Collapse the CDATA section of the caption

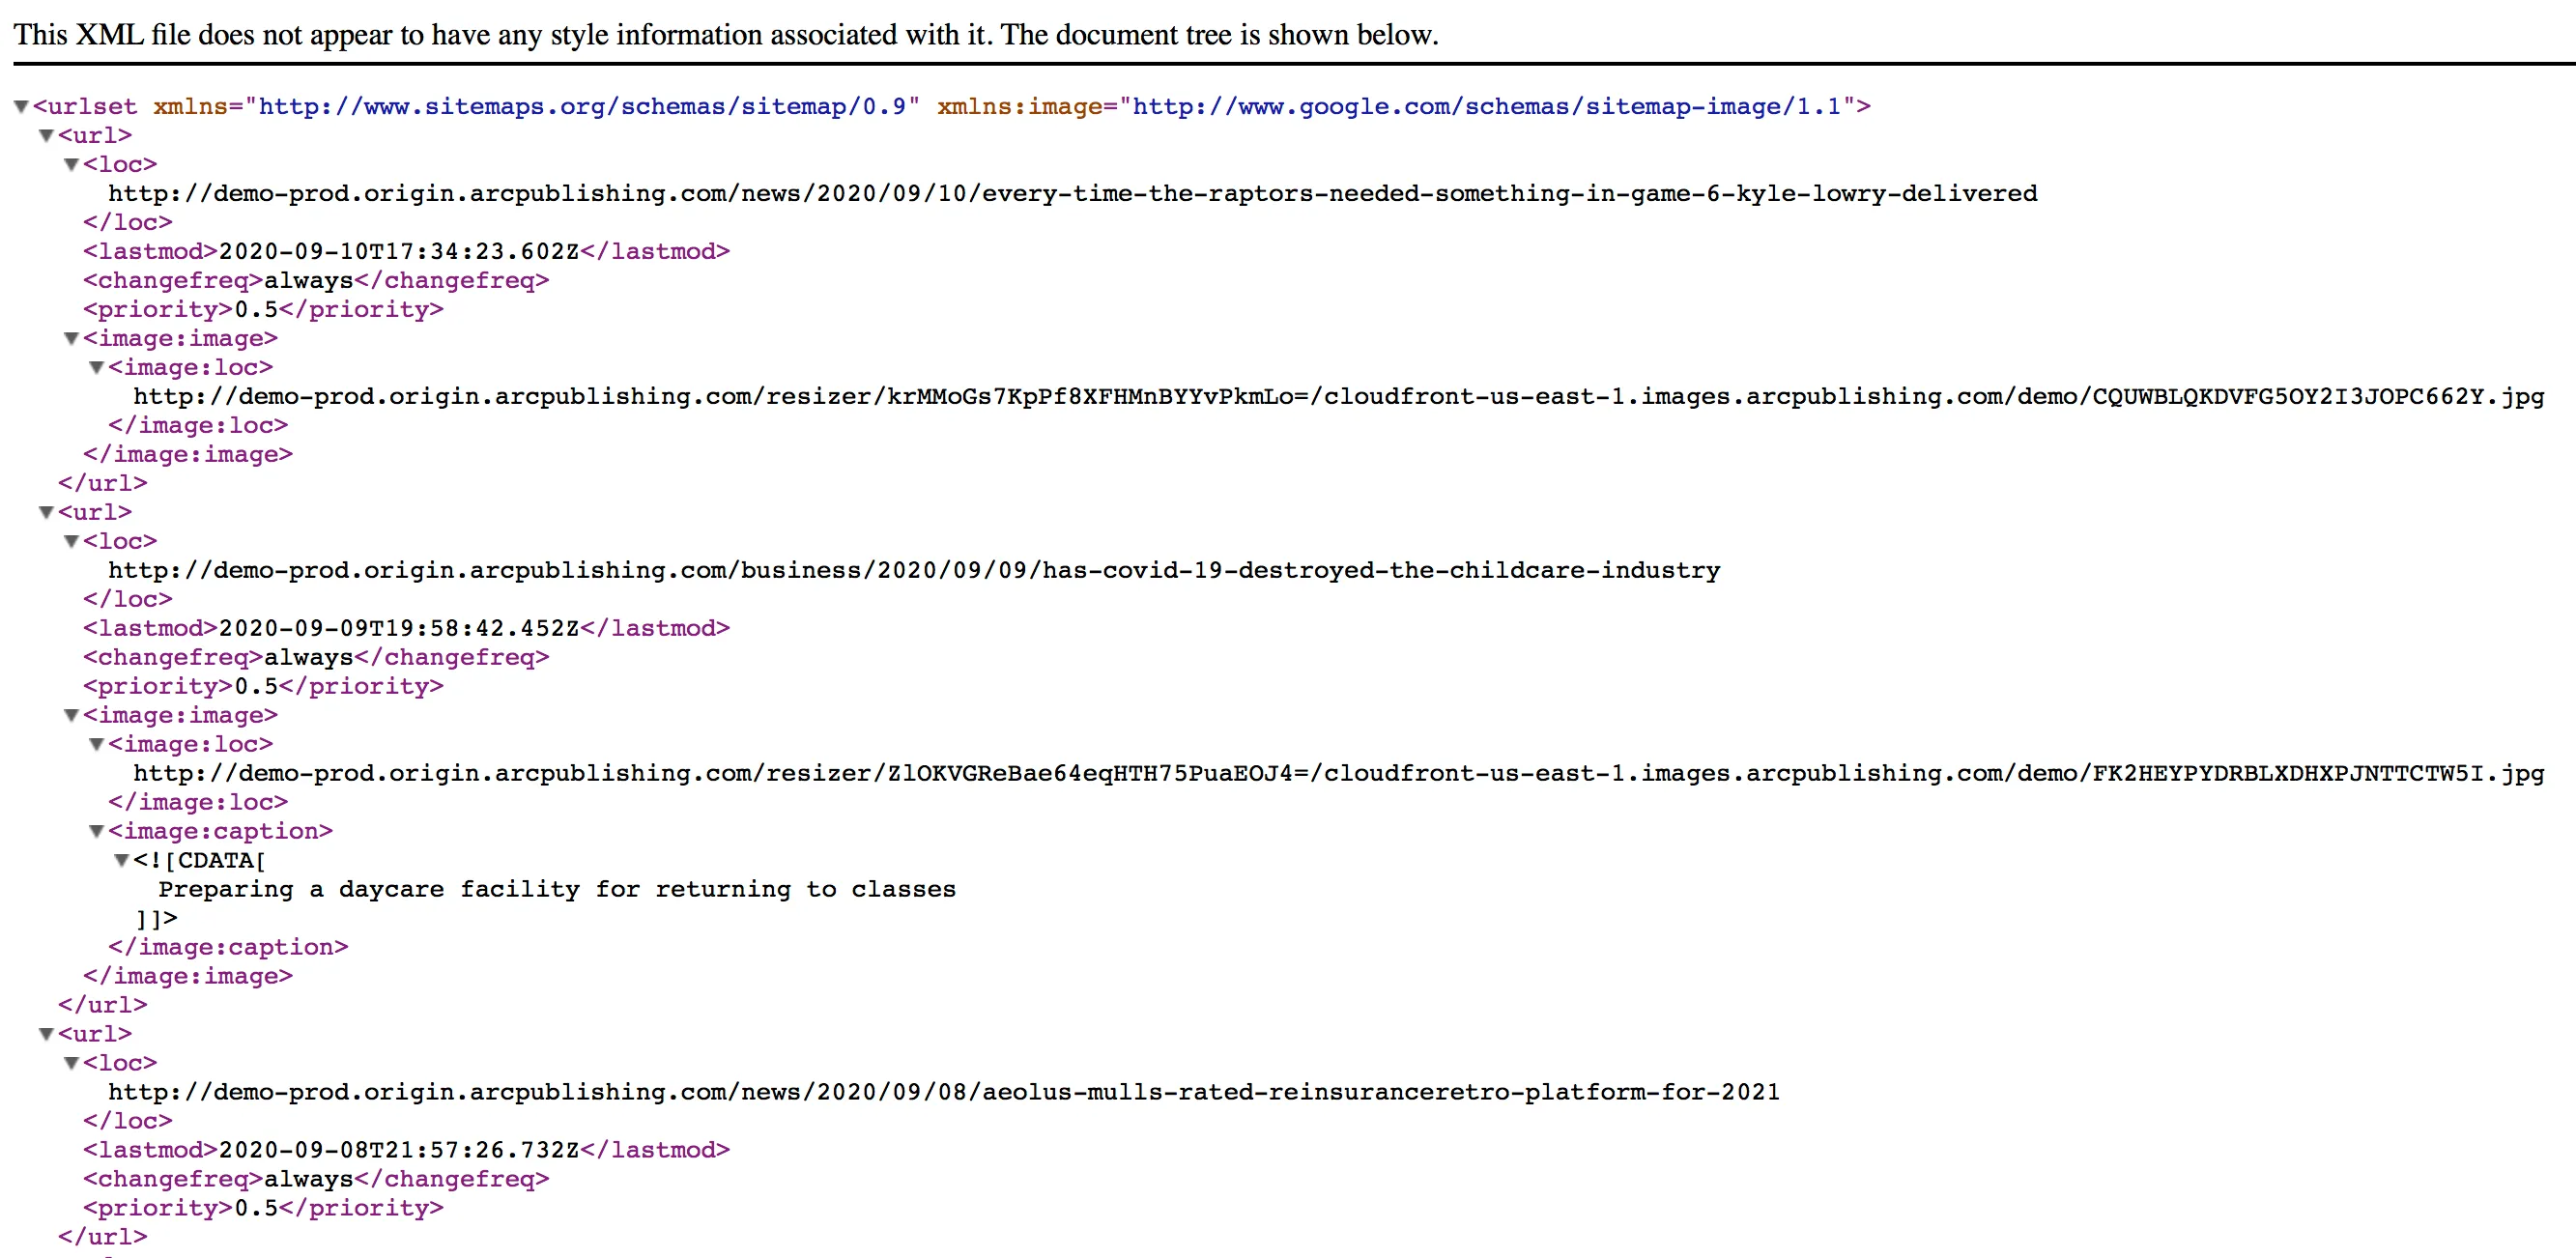click(x=121, y=860)
